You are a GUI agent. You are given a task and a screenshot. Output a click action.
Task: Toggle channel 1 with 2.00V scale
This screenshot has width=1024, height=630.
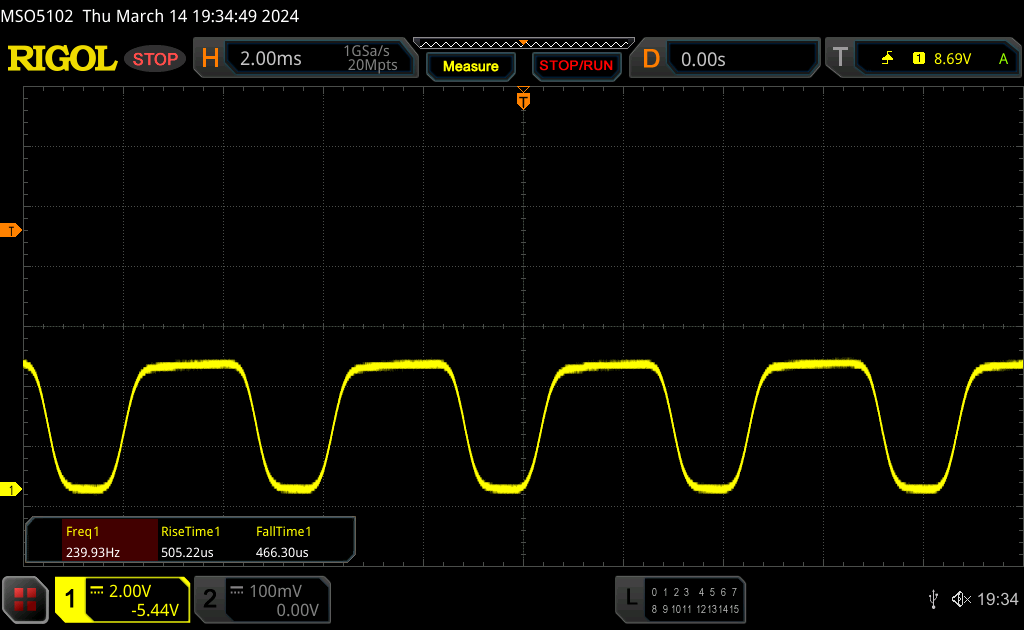(122, 599)
